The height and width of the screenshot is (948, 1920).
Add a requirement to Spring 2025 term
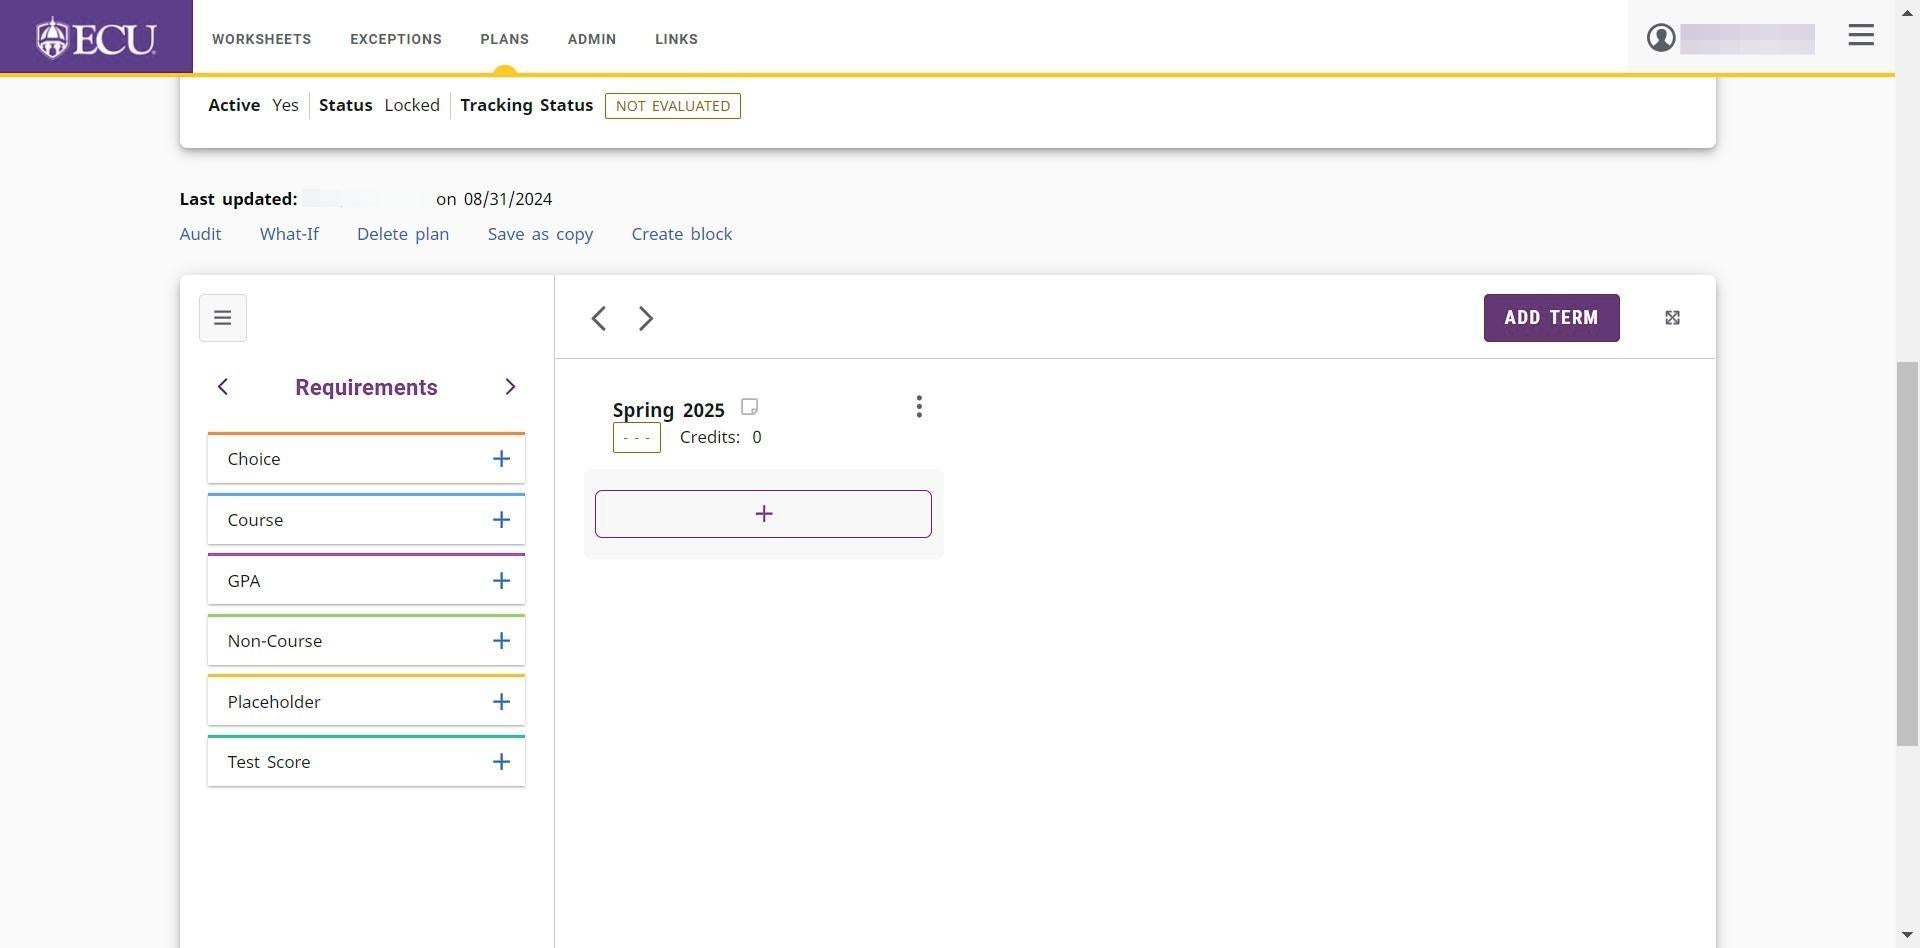[x=763, y=514]
